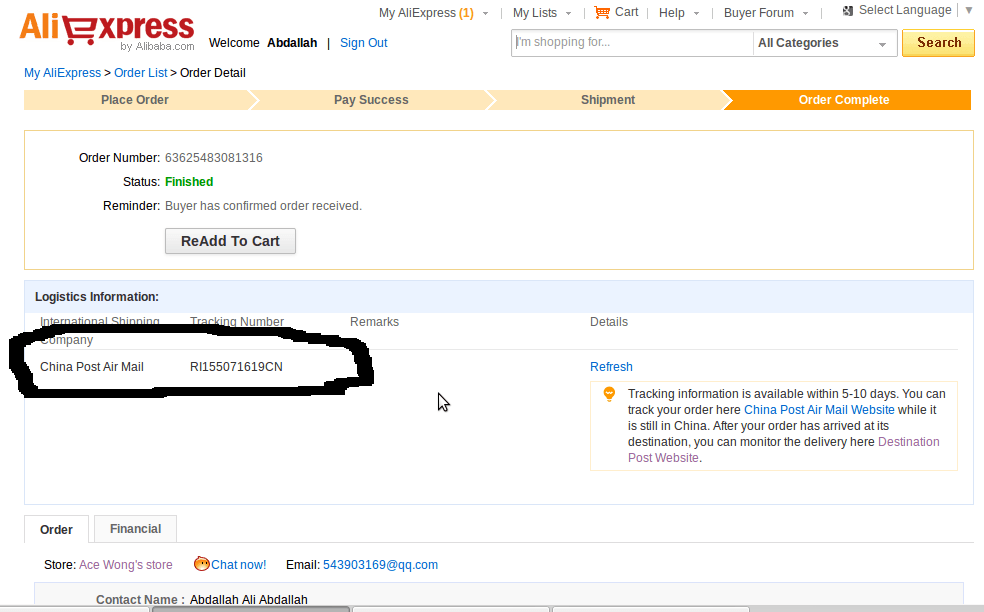Click the Chat now smiley icon
Image resolution: width=984 pixels, height=612 pixels.
point(201,564)
